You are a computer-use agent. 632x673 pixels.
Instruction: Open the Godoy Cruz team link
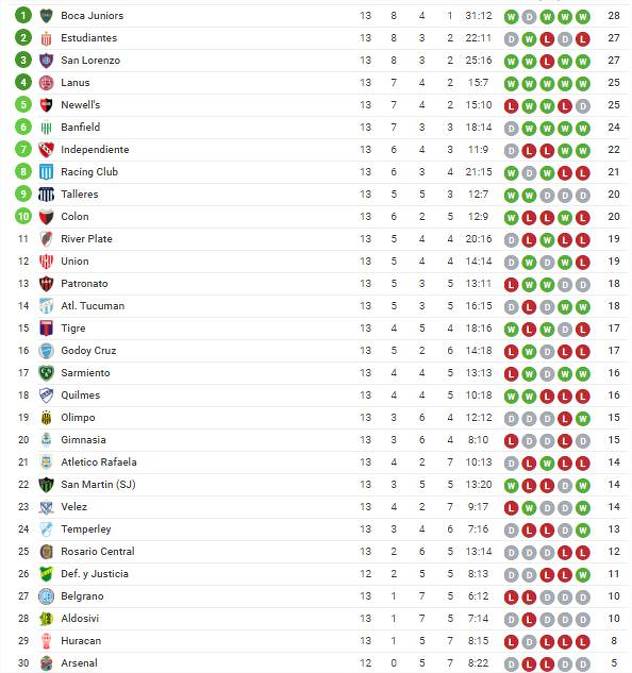(88, 351)
